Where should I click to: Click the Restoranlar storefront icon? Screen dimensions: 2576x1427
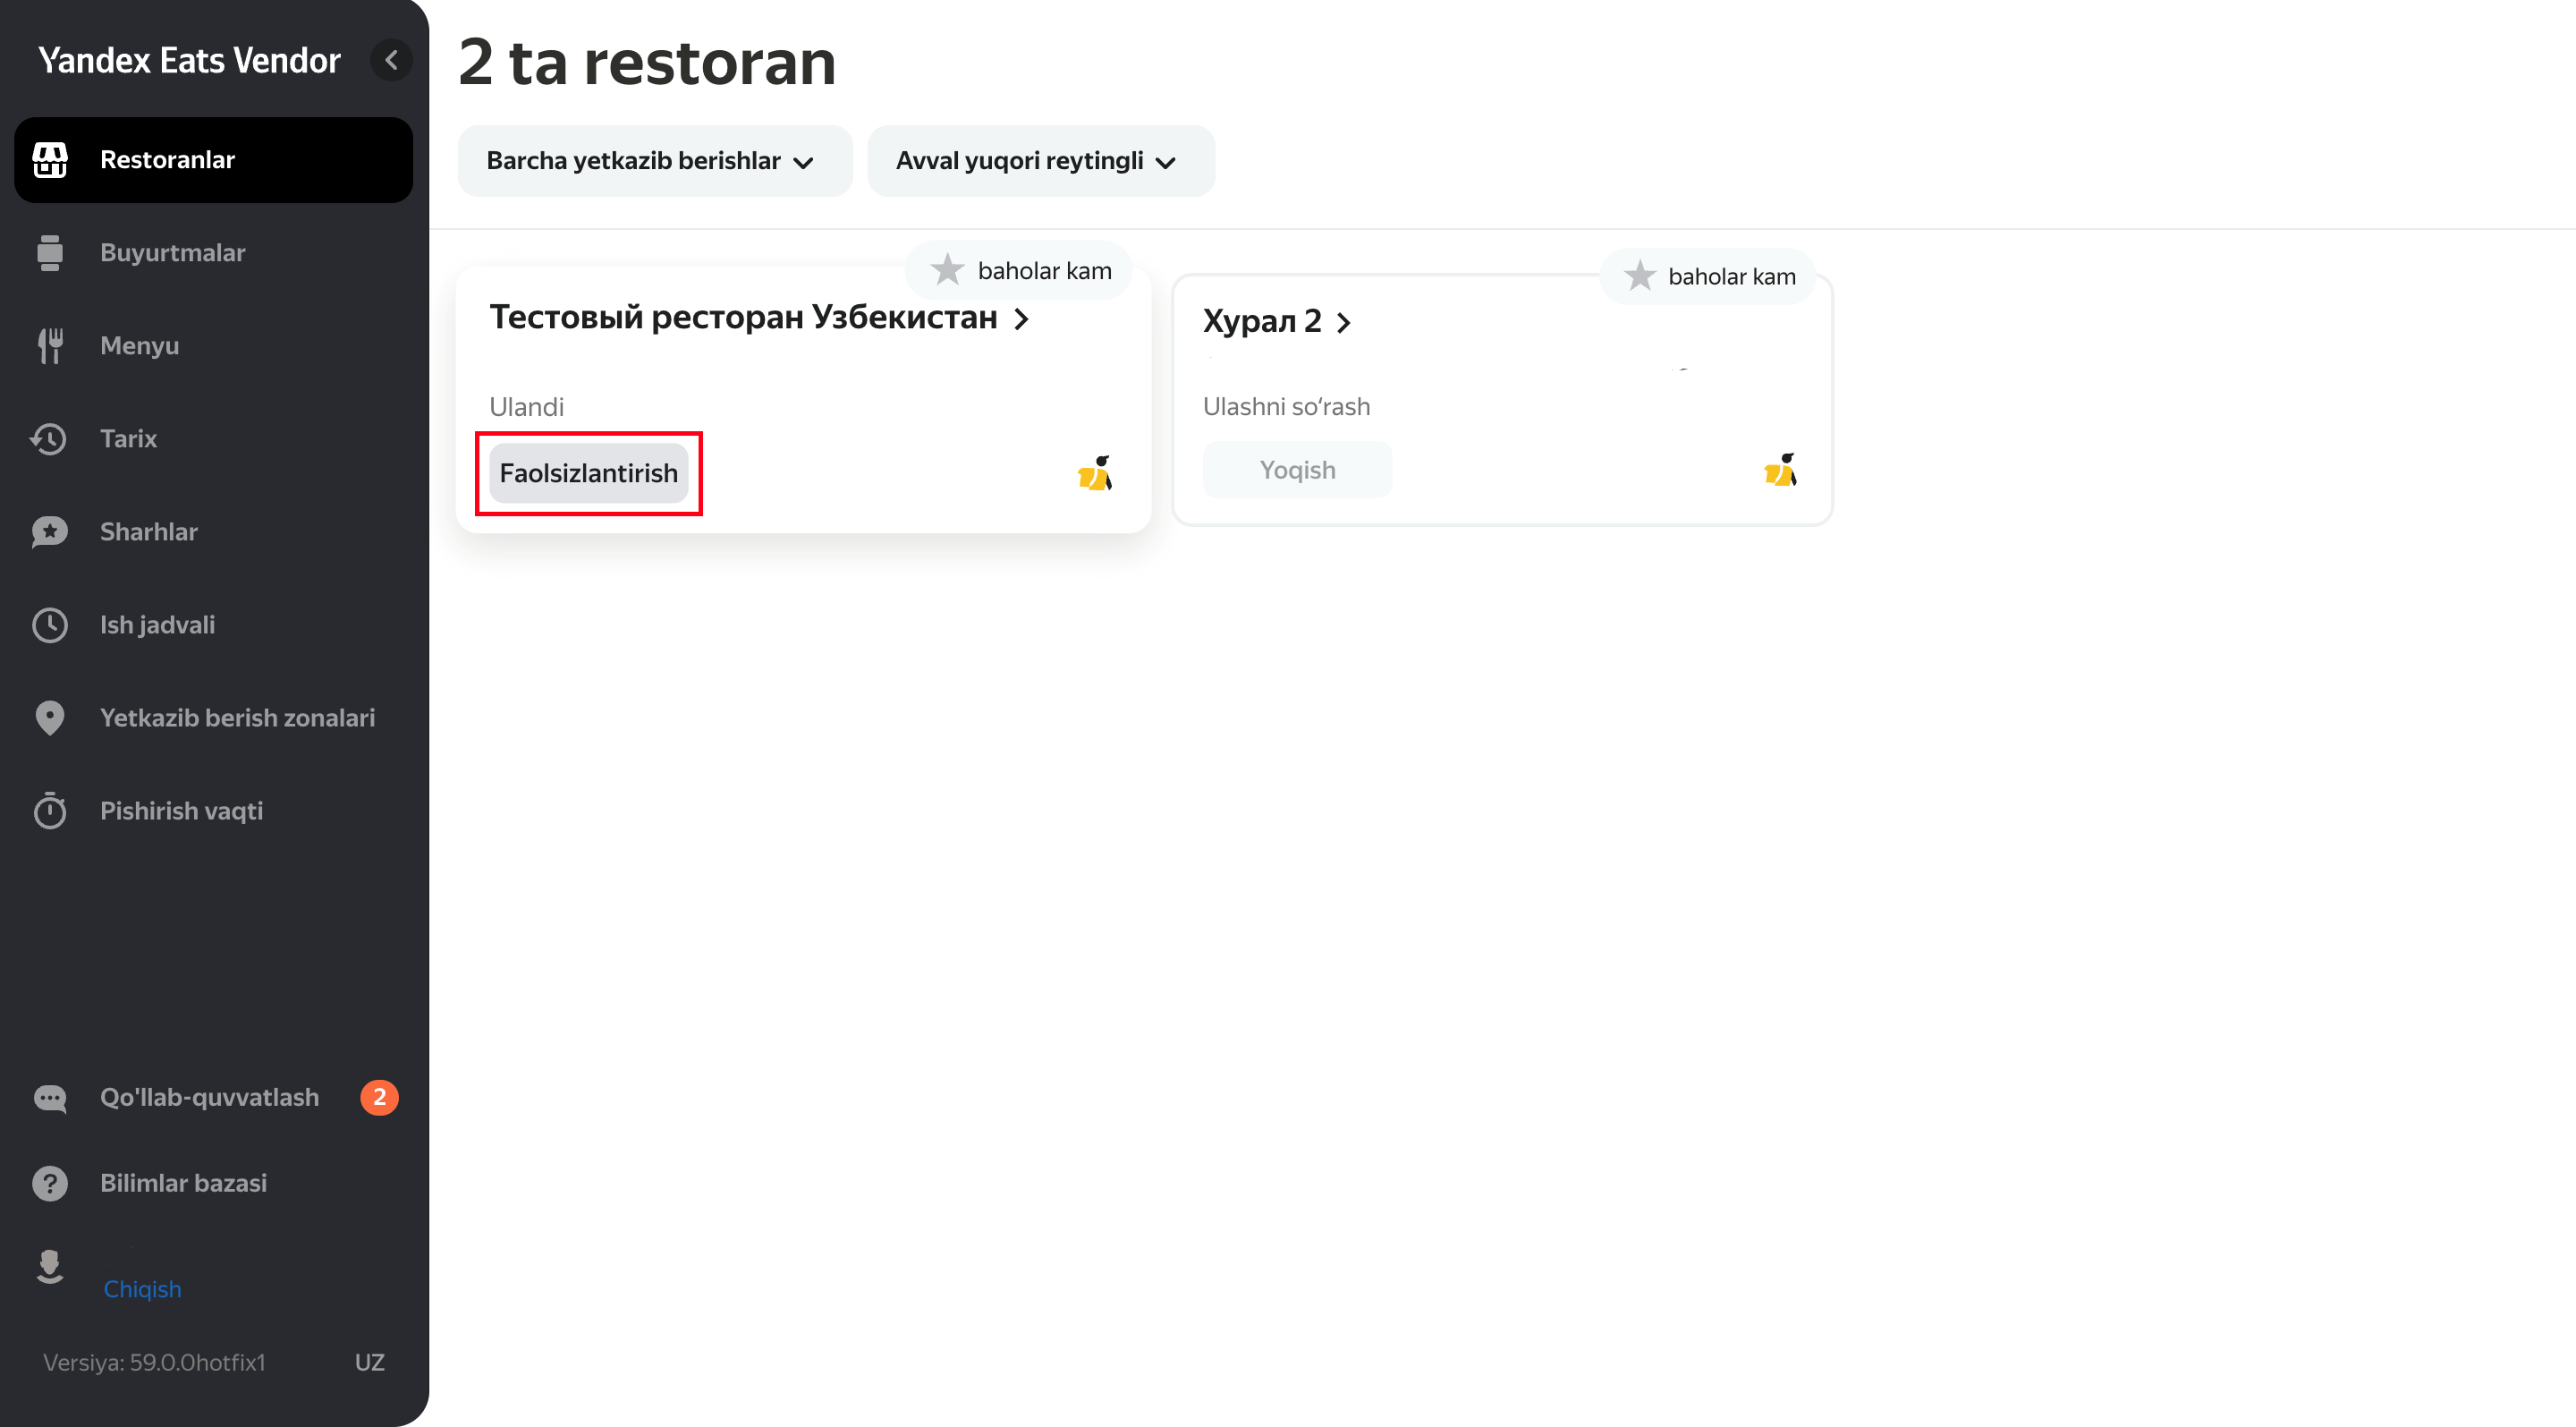50,160
